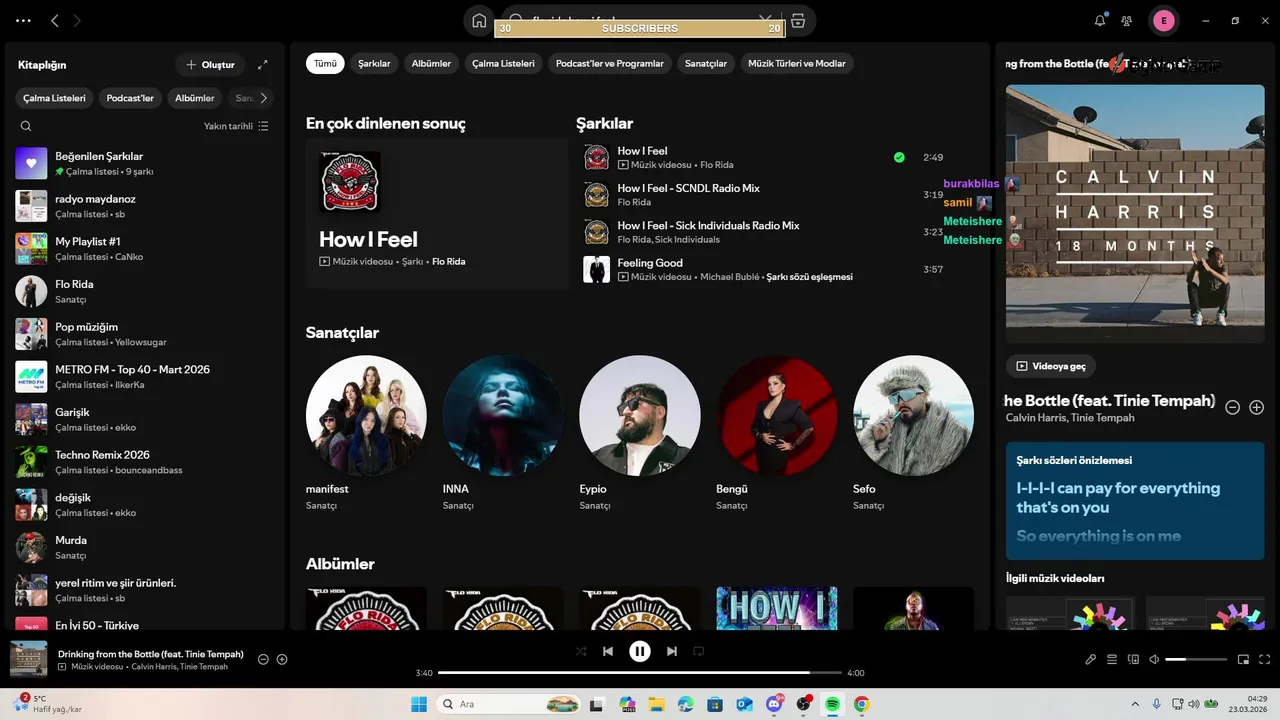The width and height of the screenshot is (1280, 720).
Task: Open the notifications bell
Action: [x=1100, y=20]
